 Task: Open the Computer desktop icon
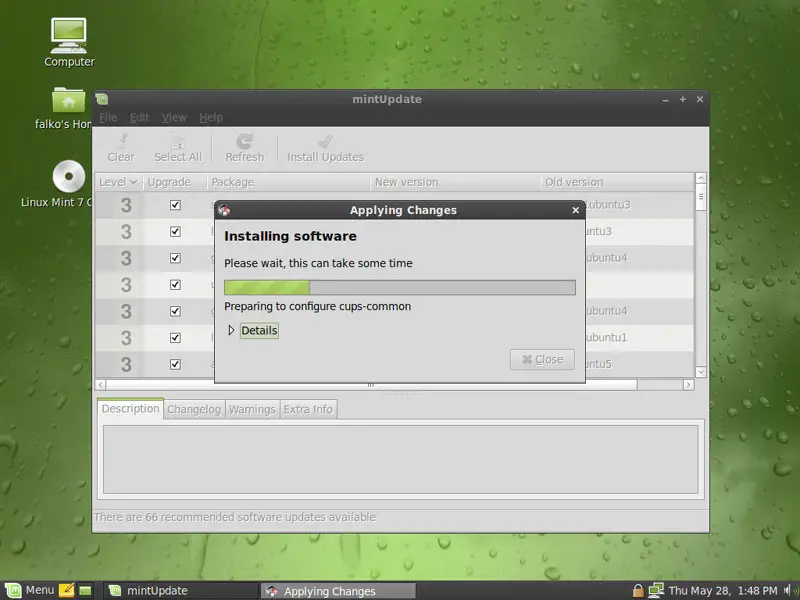pyautogui.click(x=69, y=36)
